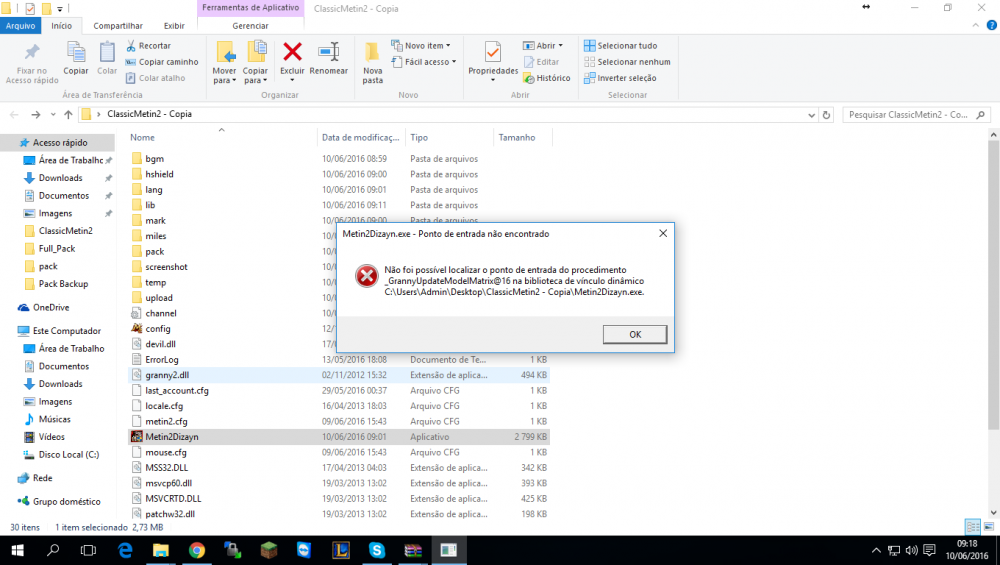Open Microsoft Edge from taskbar
Image resolution: width=1000 pixels, height=565 pixels.
click(125, 550)
